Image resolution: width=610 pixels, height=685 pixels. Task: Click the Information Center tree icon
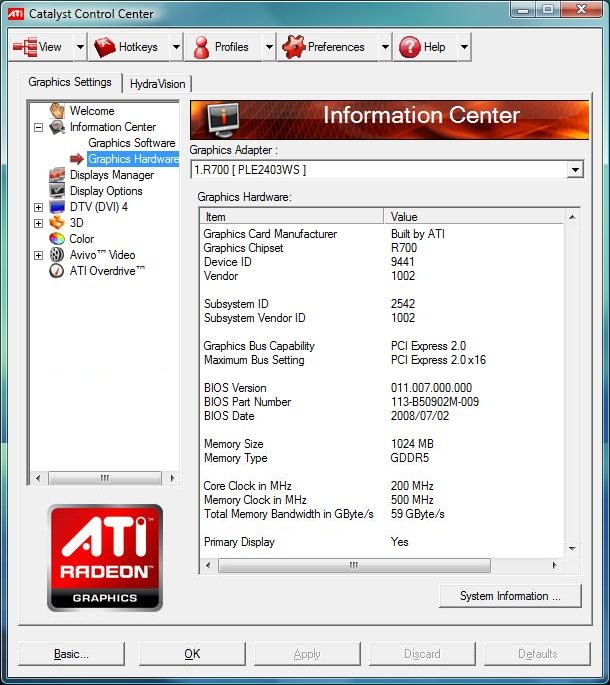point(57,127)
